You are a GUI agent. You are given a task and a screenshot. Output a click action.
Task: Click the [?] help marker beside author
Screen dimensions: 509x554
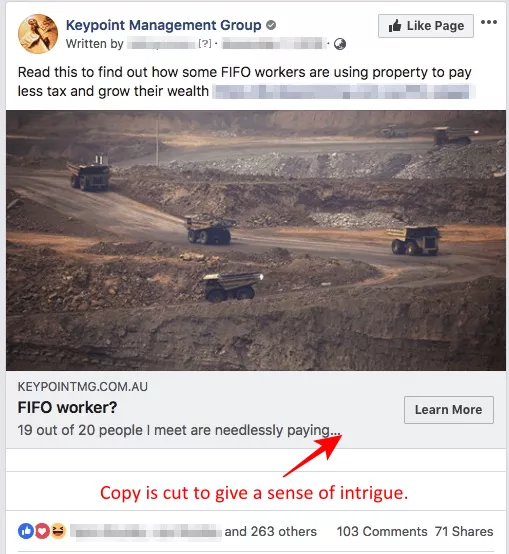pos(205,44)
